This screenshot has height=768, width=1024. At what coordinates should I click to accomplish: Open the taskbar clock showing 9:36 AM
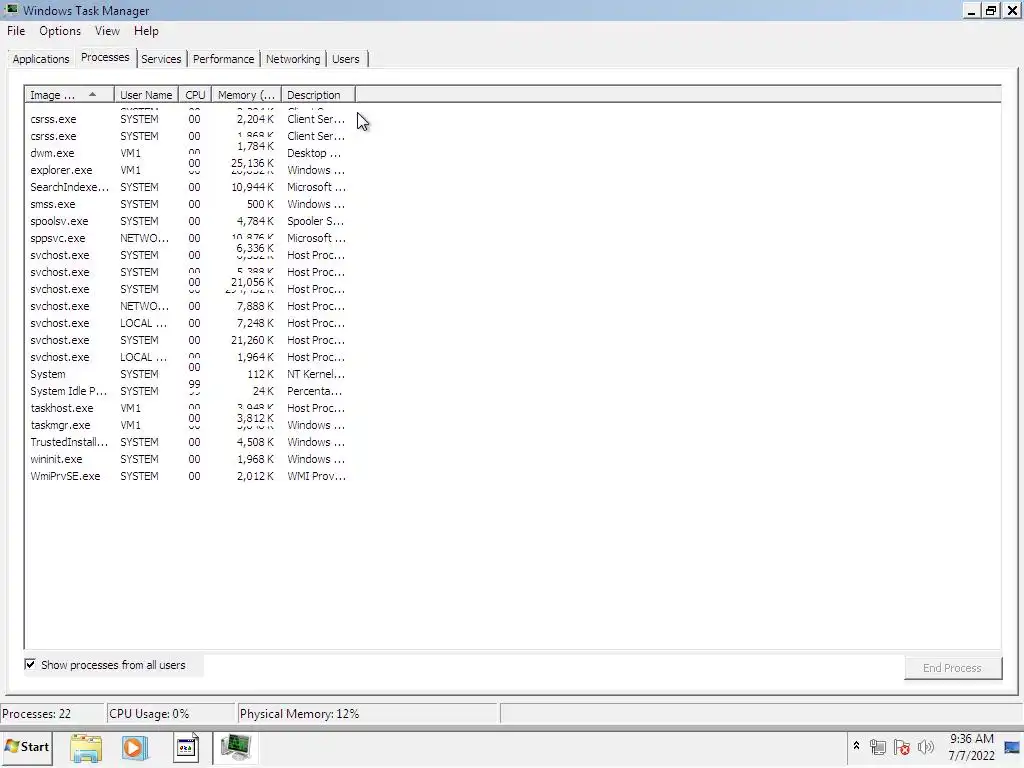tap(971, 747)
